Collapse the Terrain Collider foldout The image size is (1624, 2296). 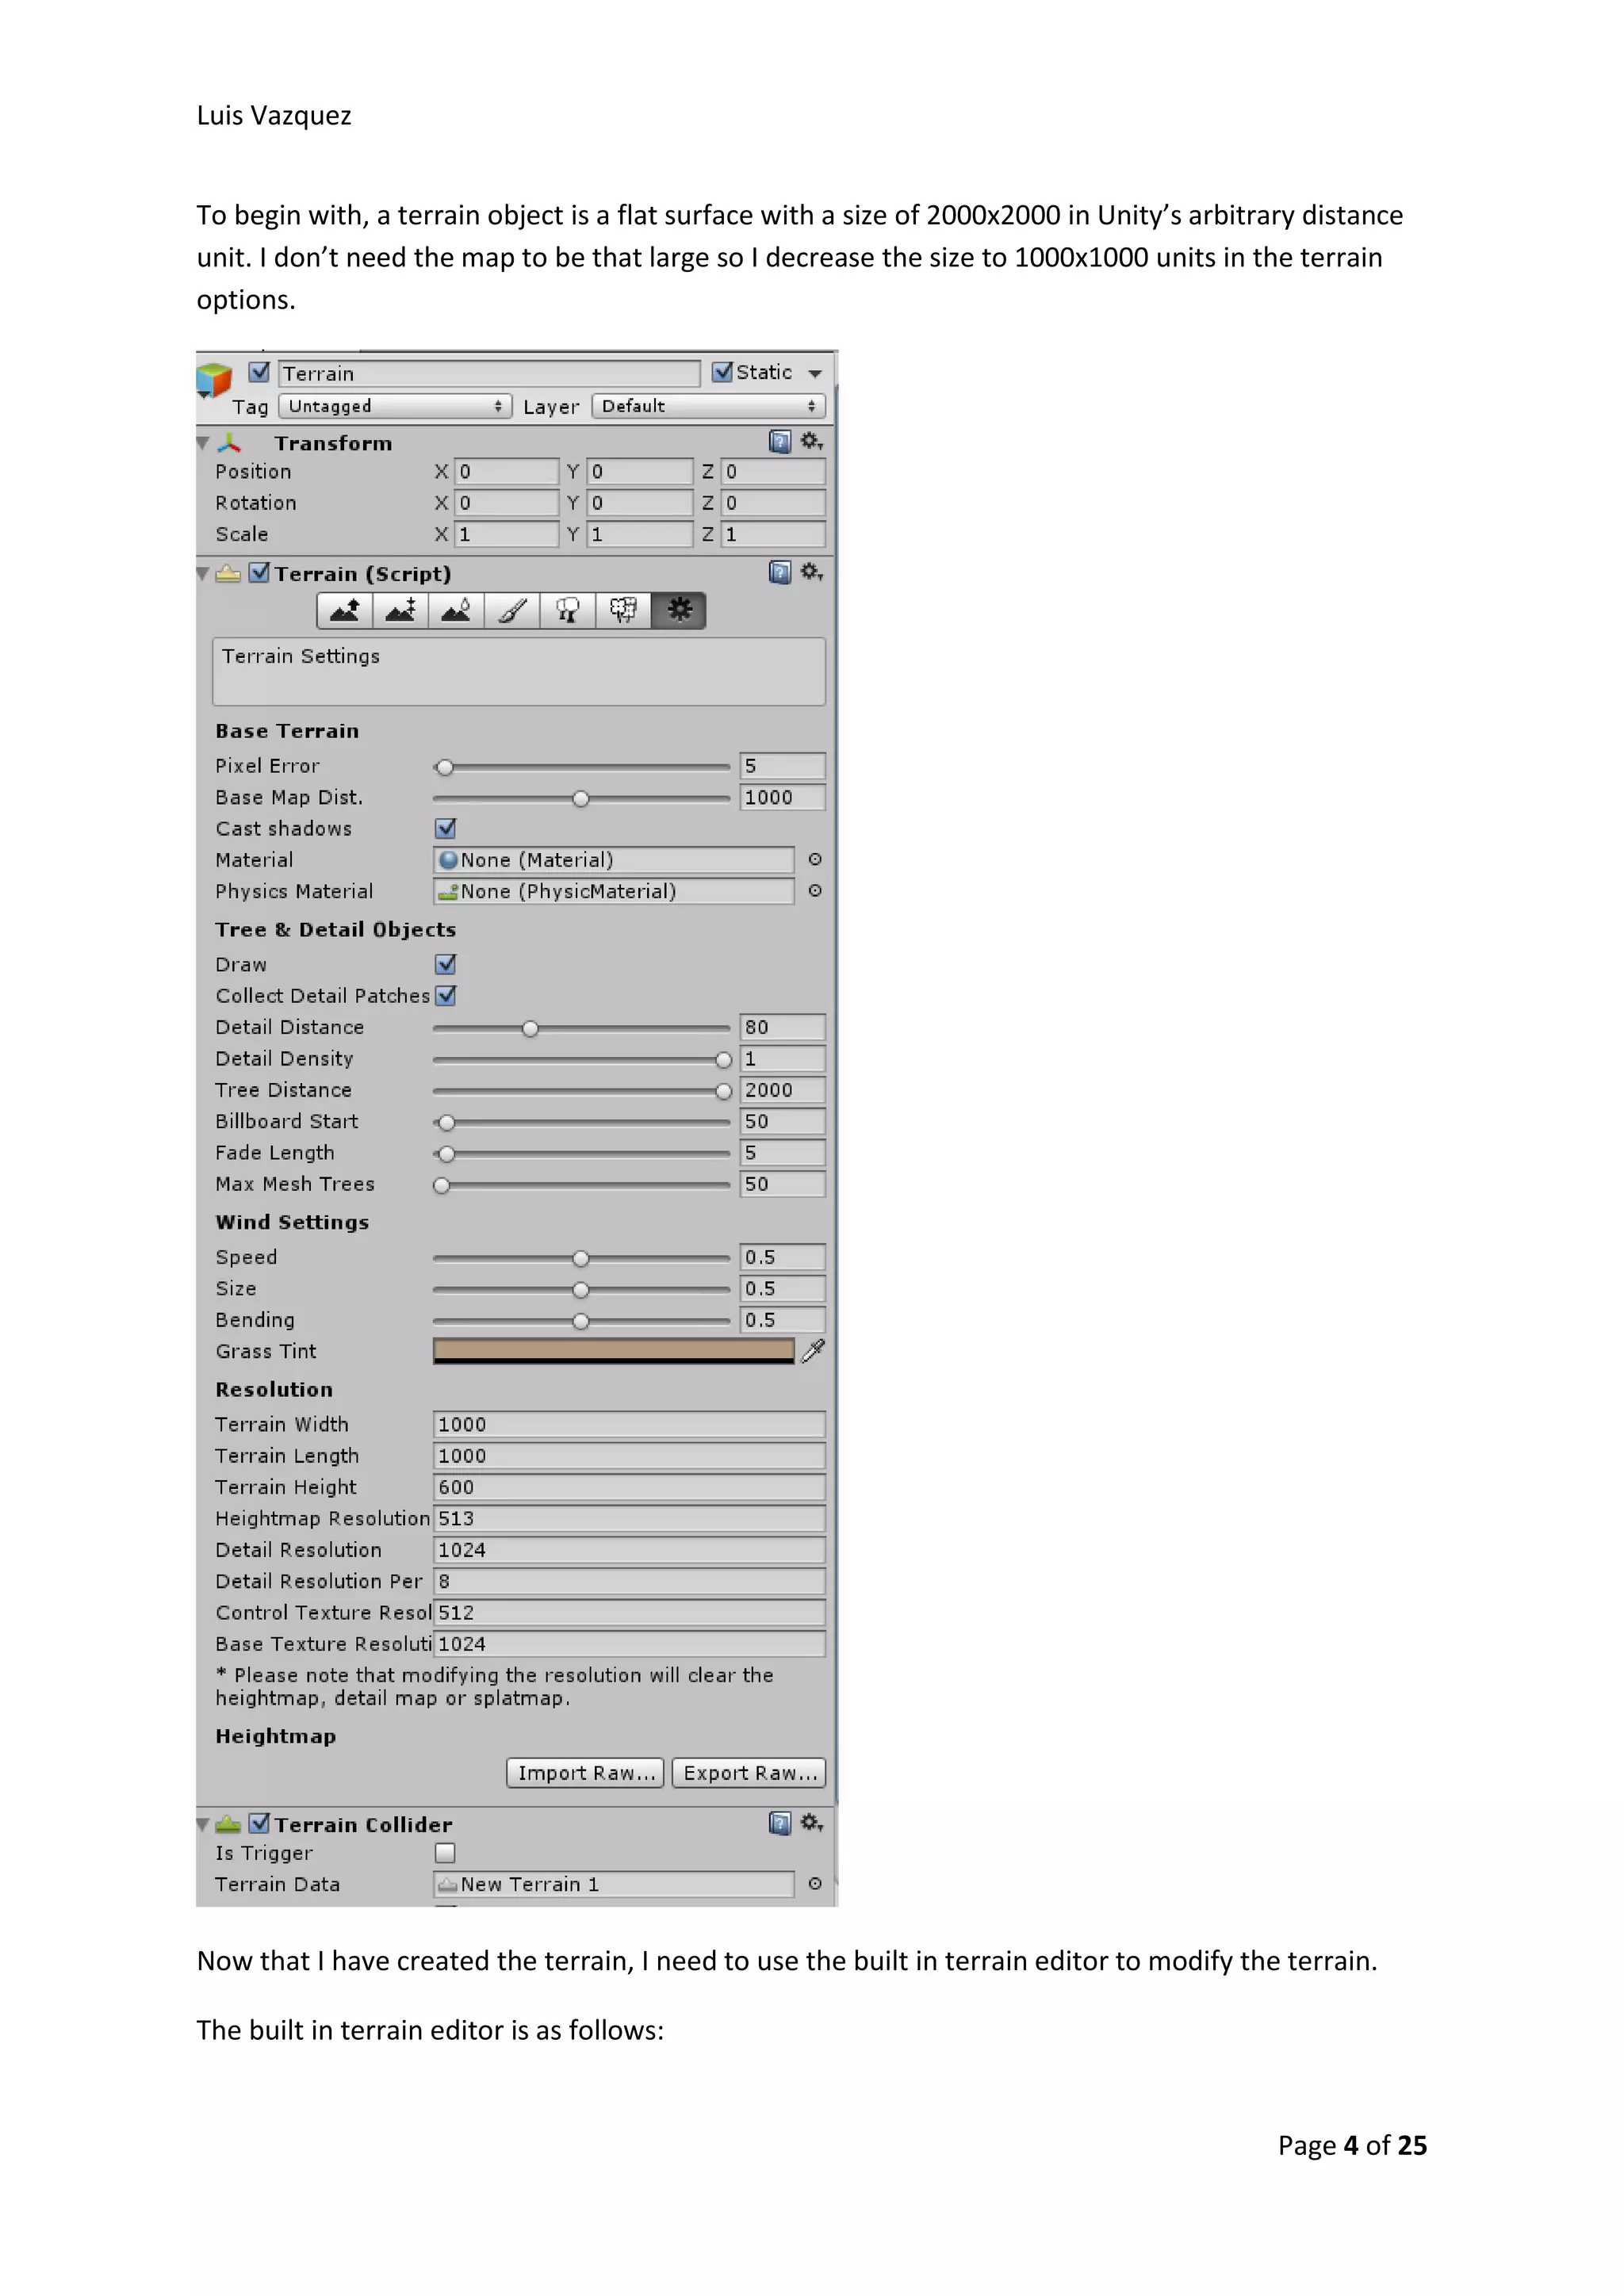[203, 1824]
